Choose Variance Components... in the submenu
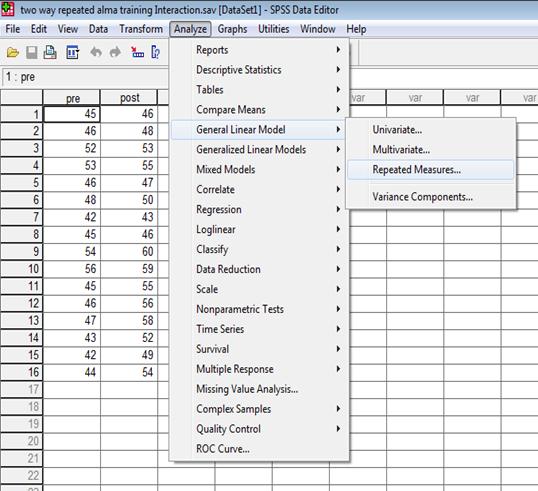Screen dimensions: 538x491 pyautogui.click(x=431, y=197)
